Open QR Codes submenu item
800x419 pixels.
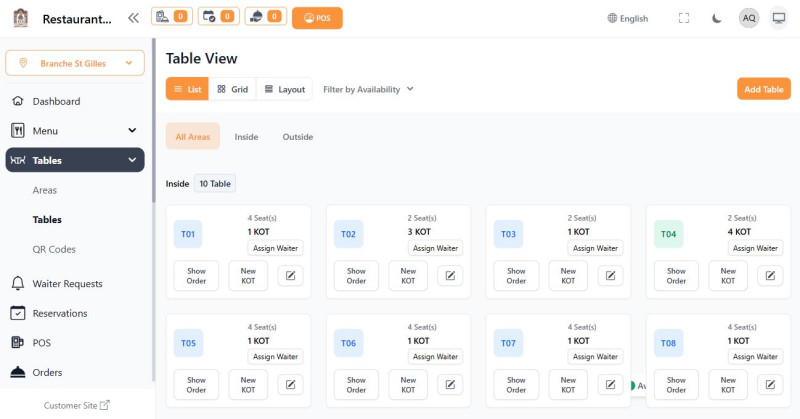click(x=54, y=249)
